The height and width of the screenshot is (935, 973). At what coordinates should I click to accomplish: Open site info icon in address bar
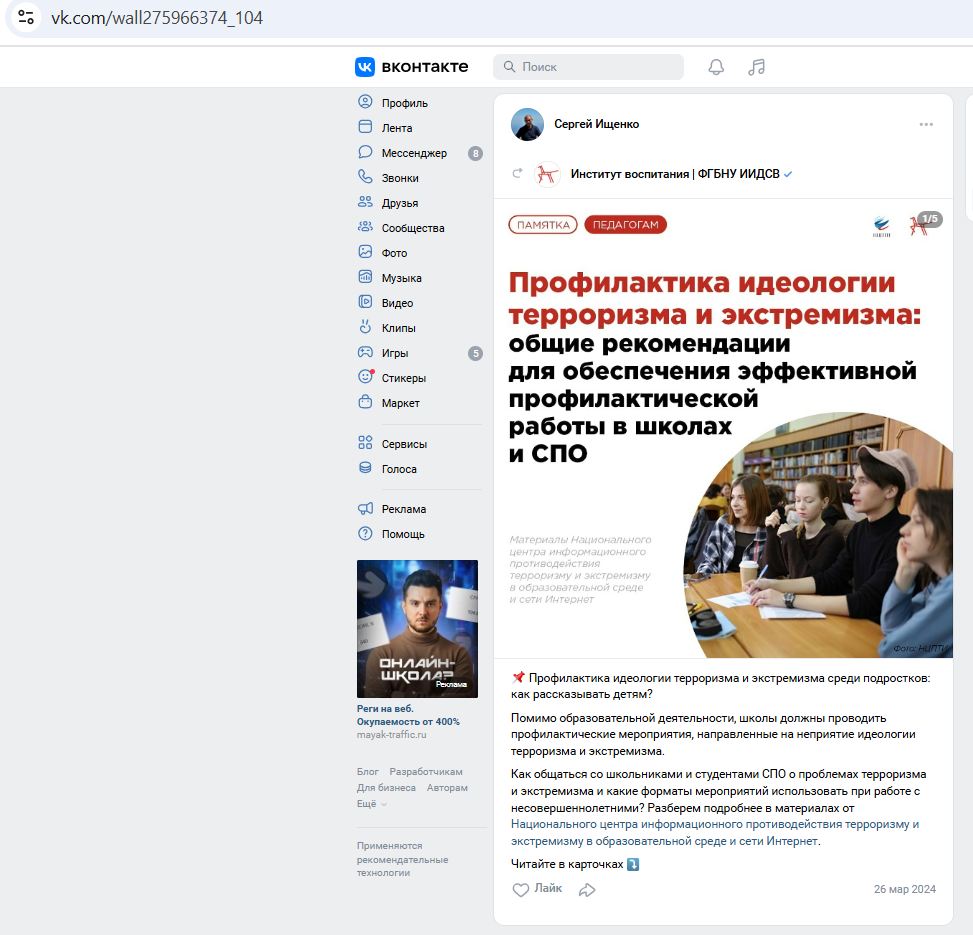[25, 17]
